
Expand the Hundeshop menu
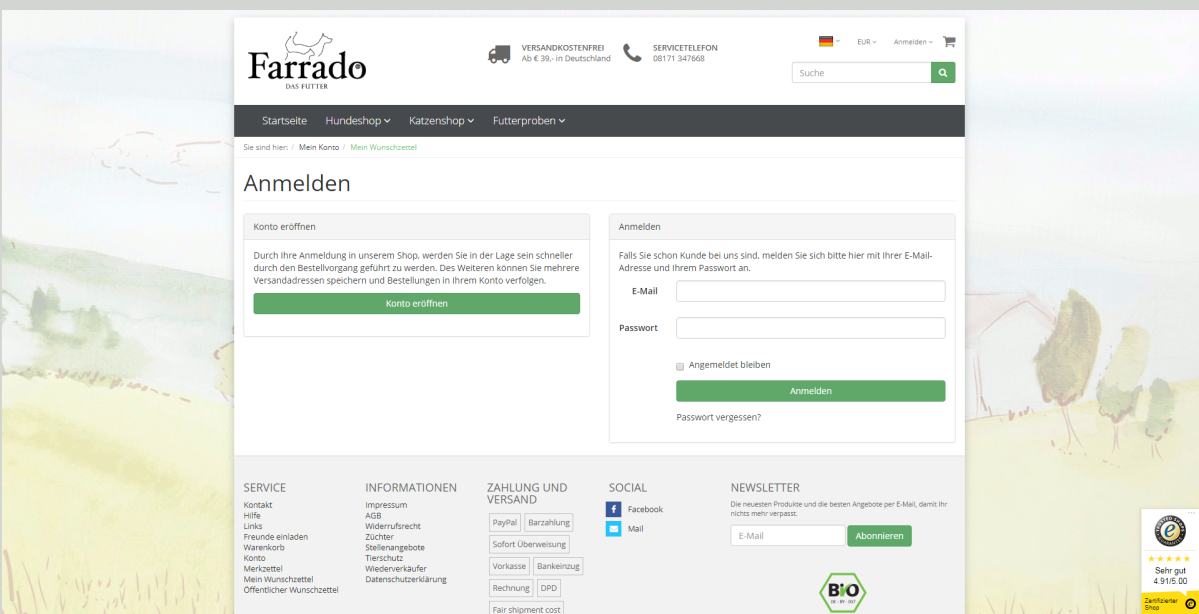pos(358,121)
